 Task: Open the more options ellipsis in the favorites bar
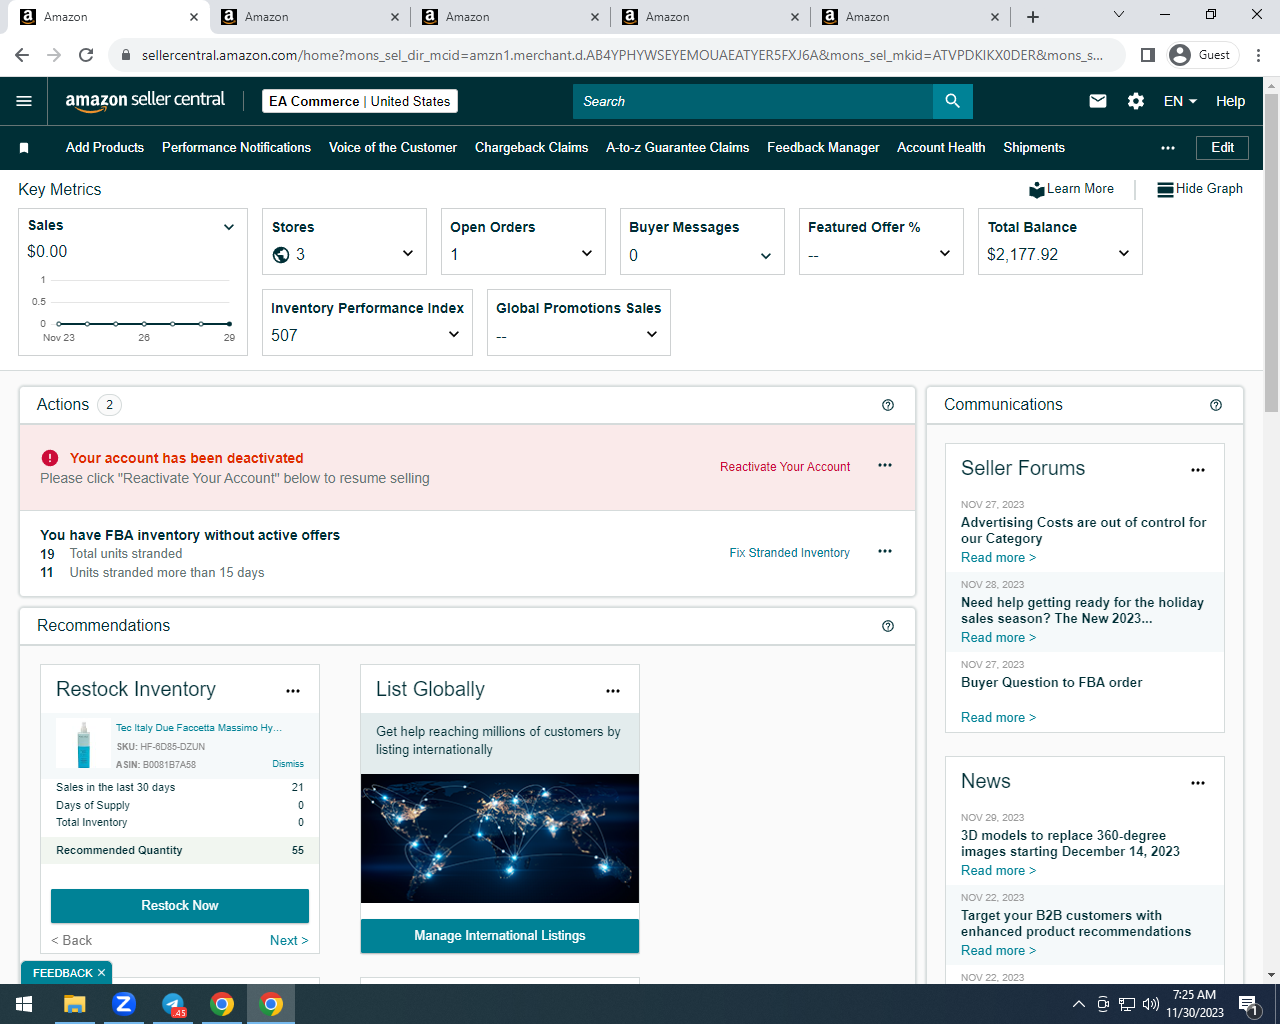pyautogui.click(x=1168, y=148)
